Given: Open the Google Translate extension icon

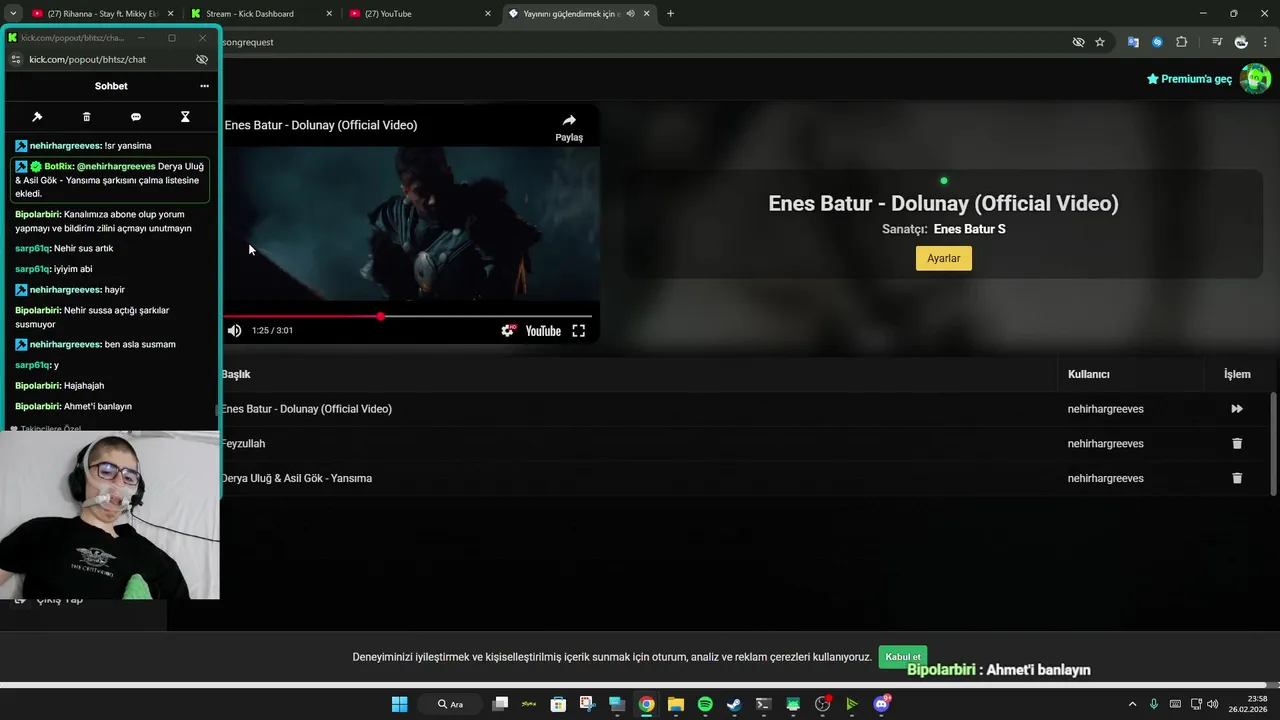Looking at the screenshot, I should (1133, 42).
